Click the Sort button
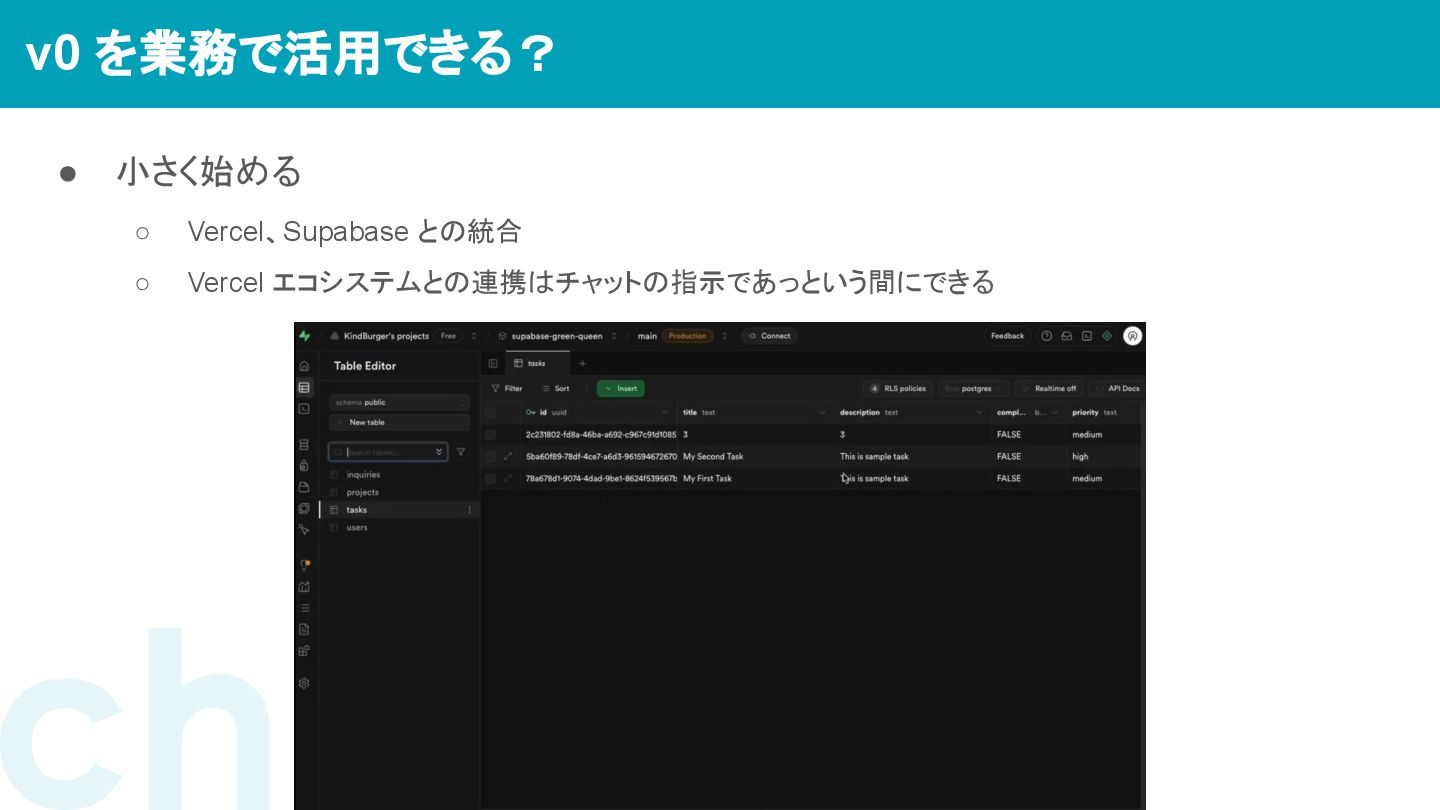This screenshot has width=1440, height=810. point(555,388)
